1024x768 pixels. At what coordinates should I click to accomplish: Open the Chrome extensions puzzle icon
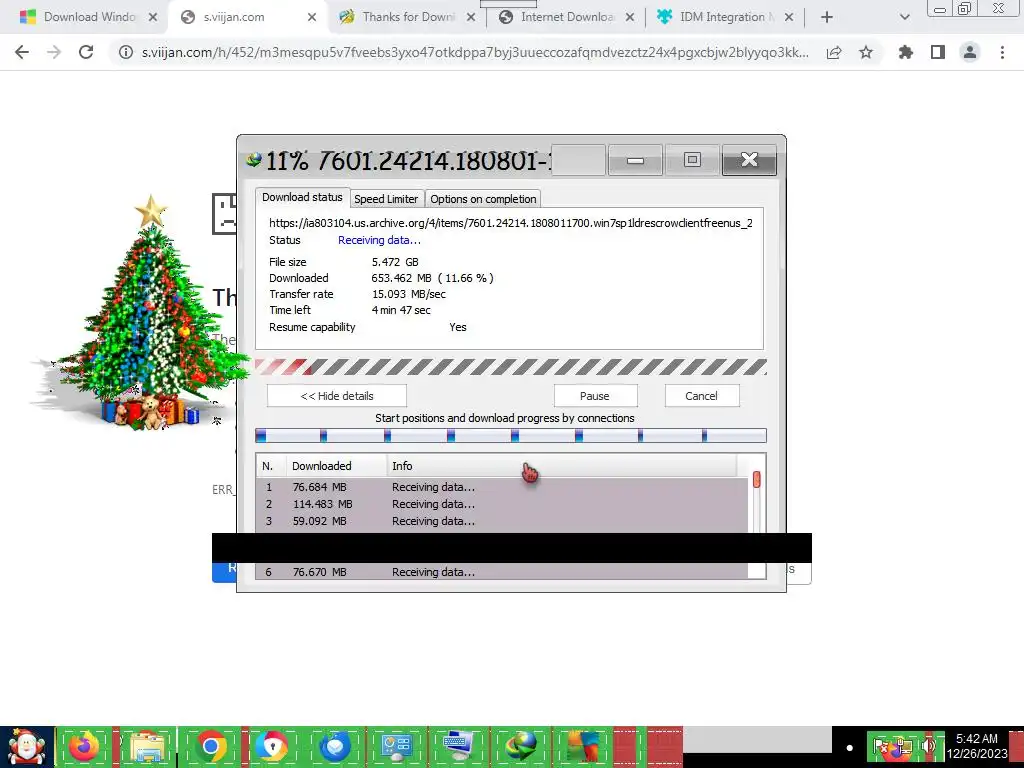tap(905, 52)
